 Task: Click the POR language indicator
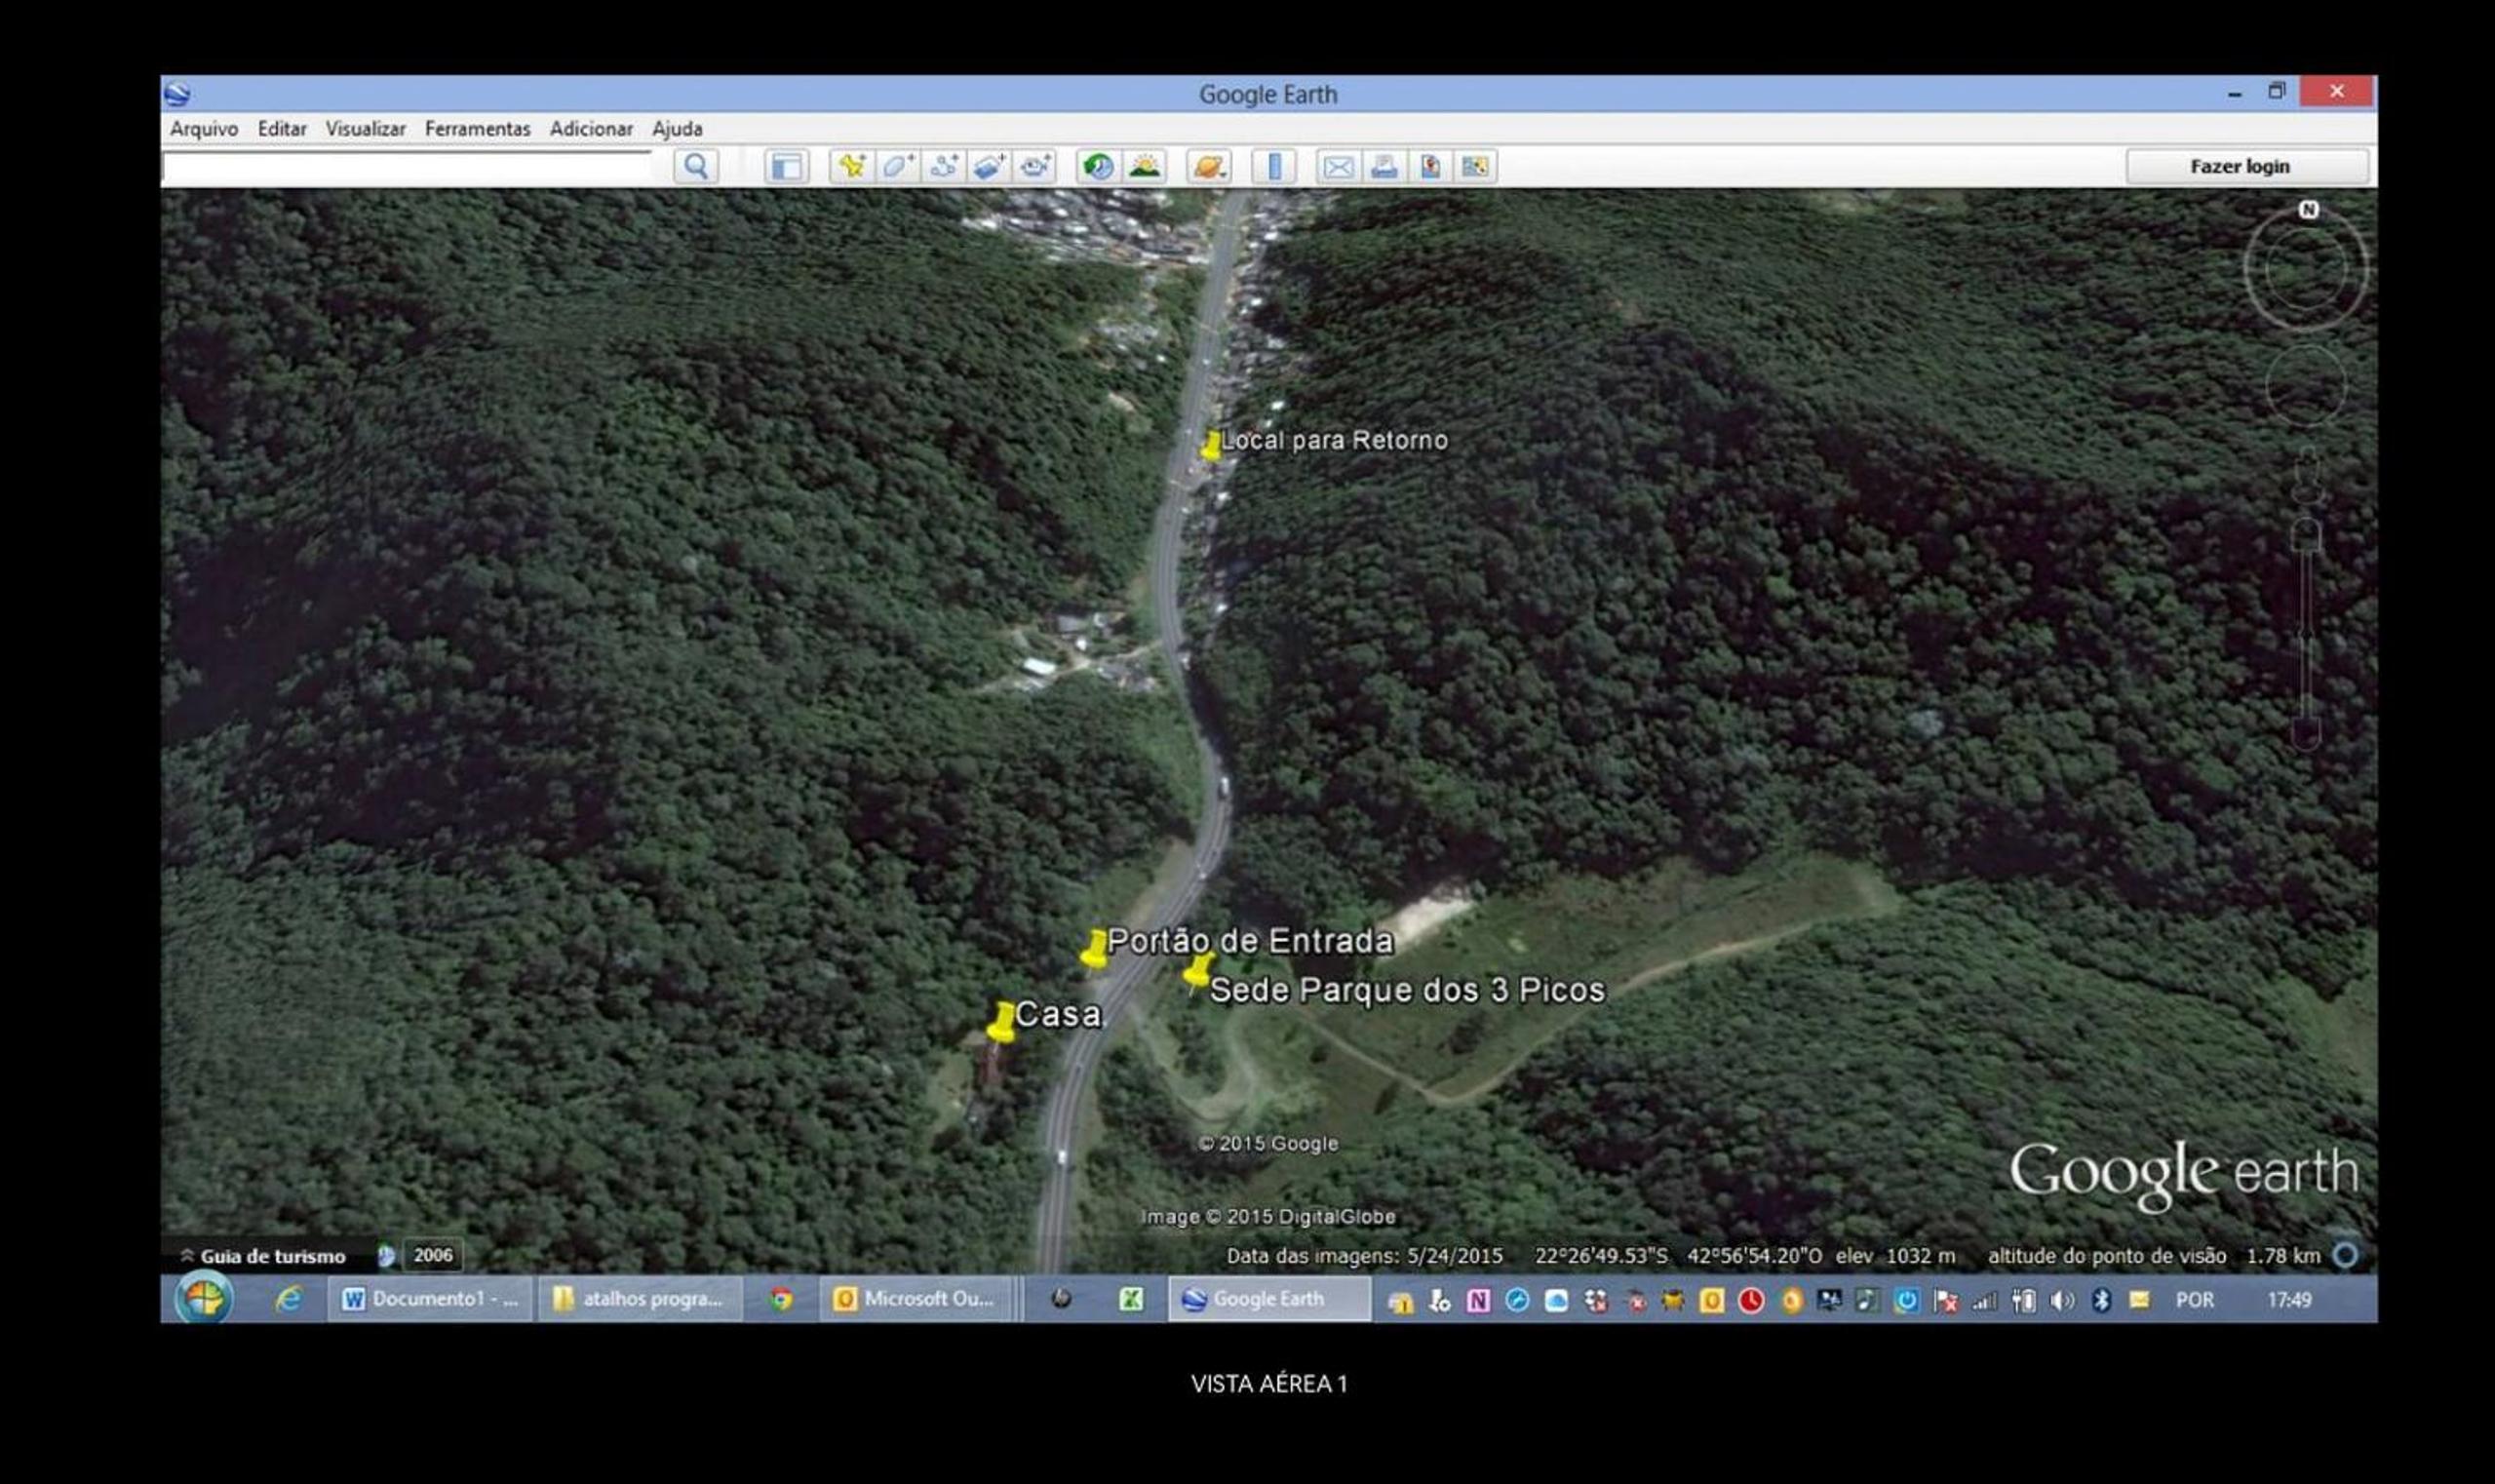2195,1300
